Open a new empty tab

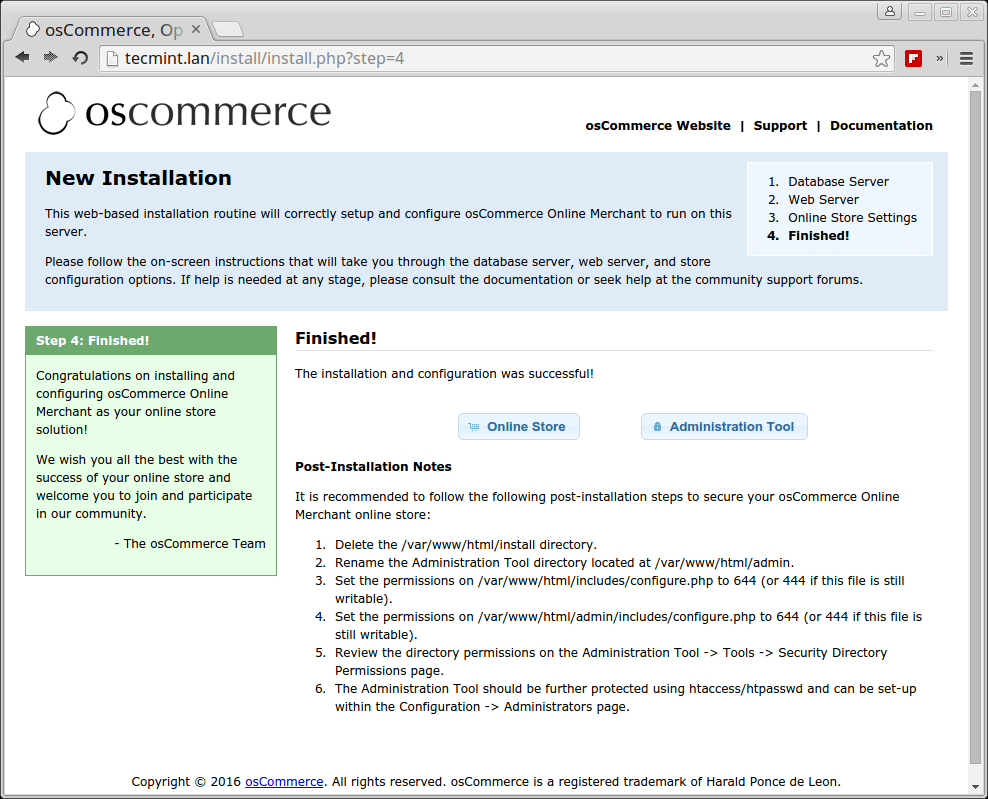[228, 29]
